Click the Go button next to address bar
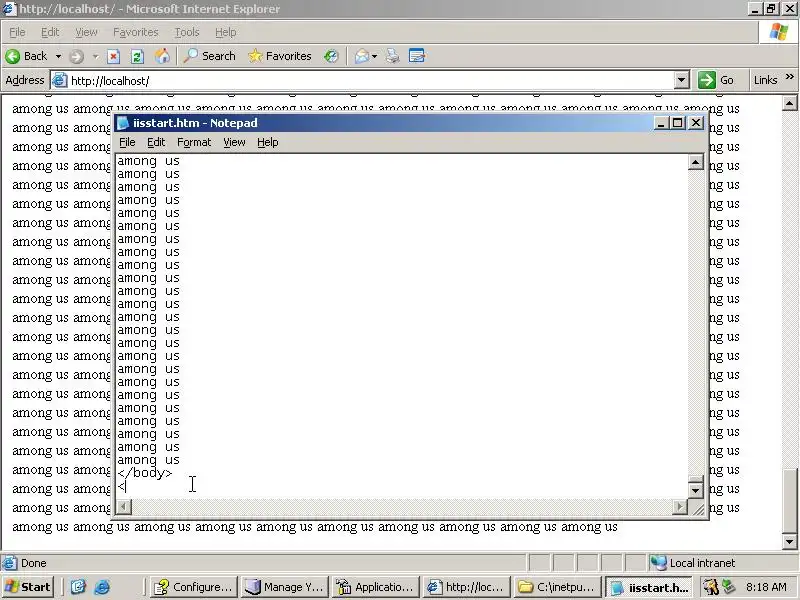The height and width of the screenshot is (600, 800). coord(716,80)
